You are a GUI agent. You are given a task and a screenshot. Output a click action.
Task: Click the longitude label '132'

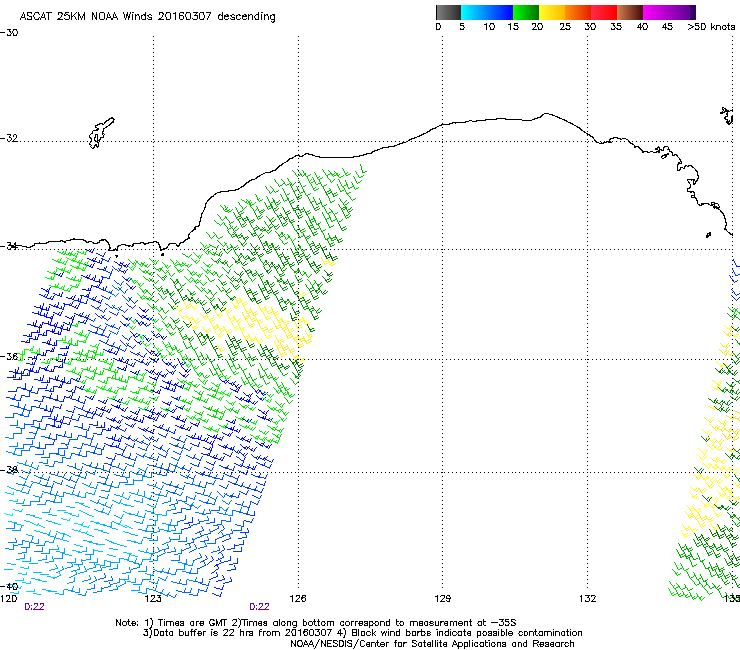tap(588, 599)
